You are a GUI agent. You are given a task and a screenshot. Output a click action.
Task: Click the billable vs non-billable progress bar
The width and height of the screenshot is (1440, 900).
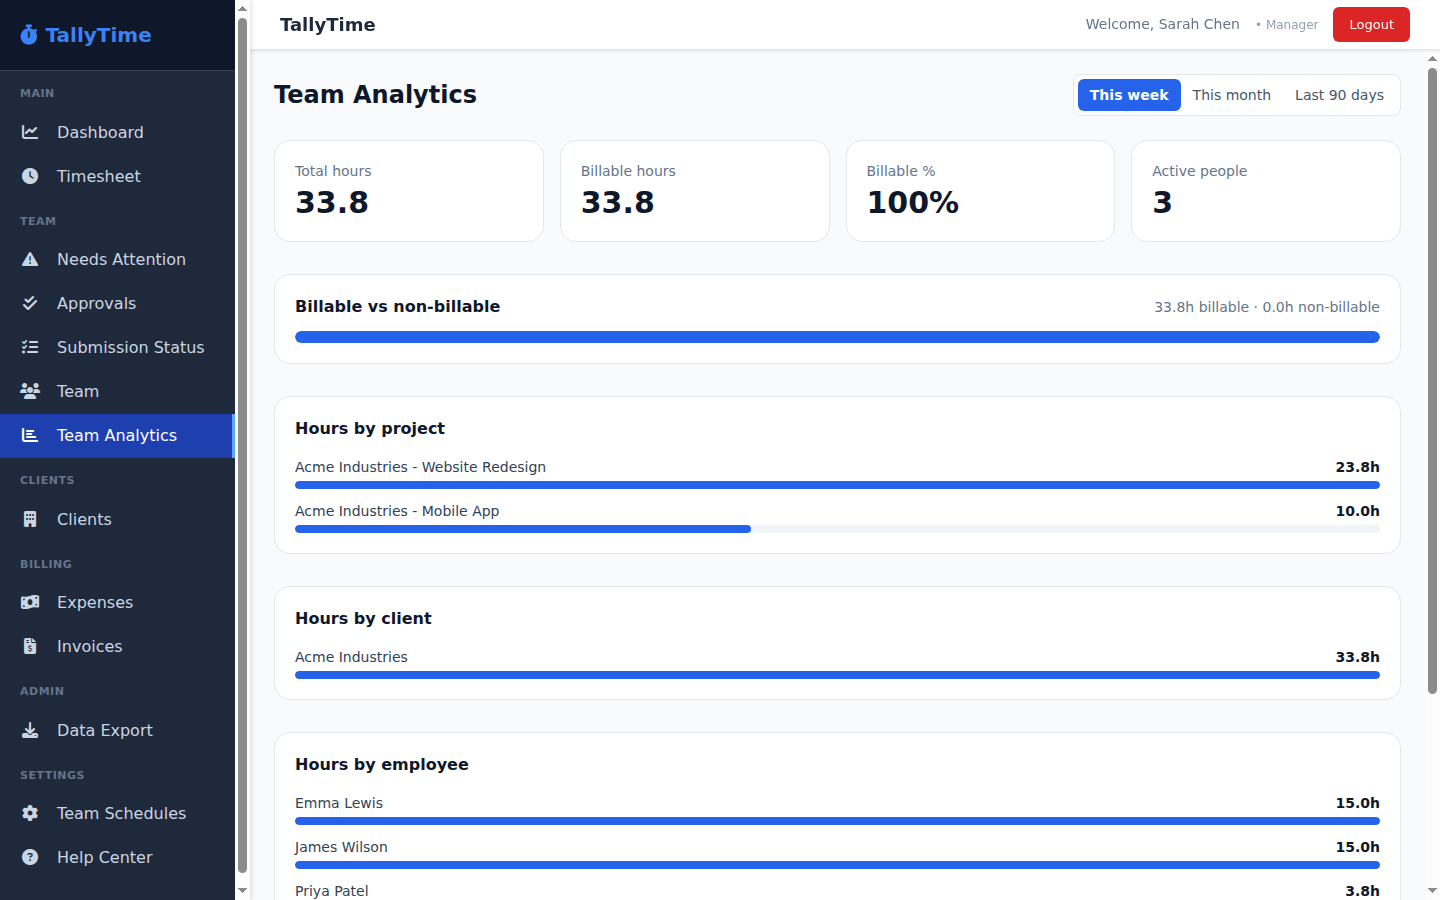coord(837,337)
